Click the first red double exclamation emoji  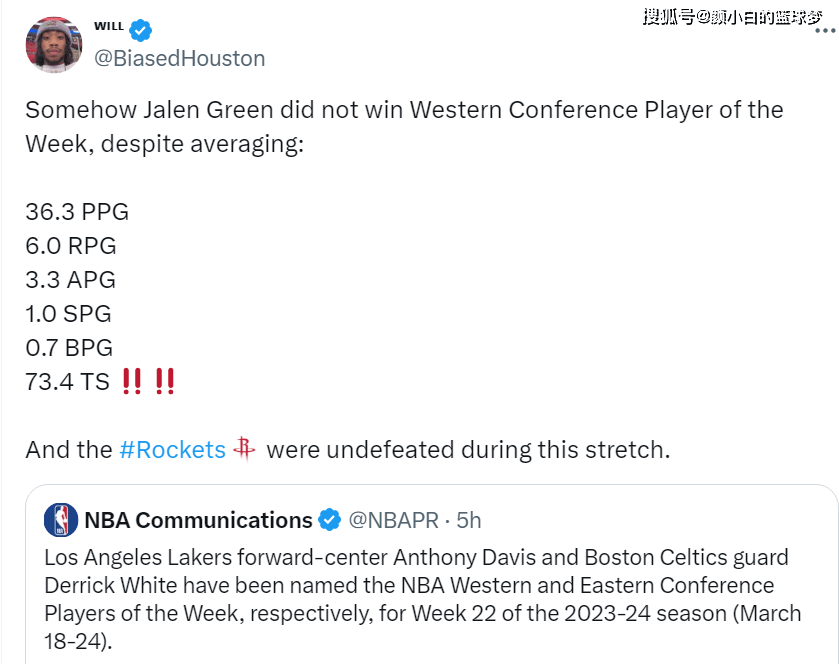click(x=130, y=382)
